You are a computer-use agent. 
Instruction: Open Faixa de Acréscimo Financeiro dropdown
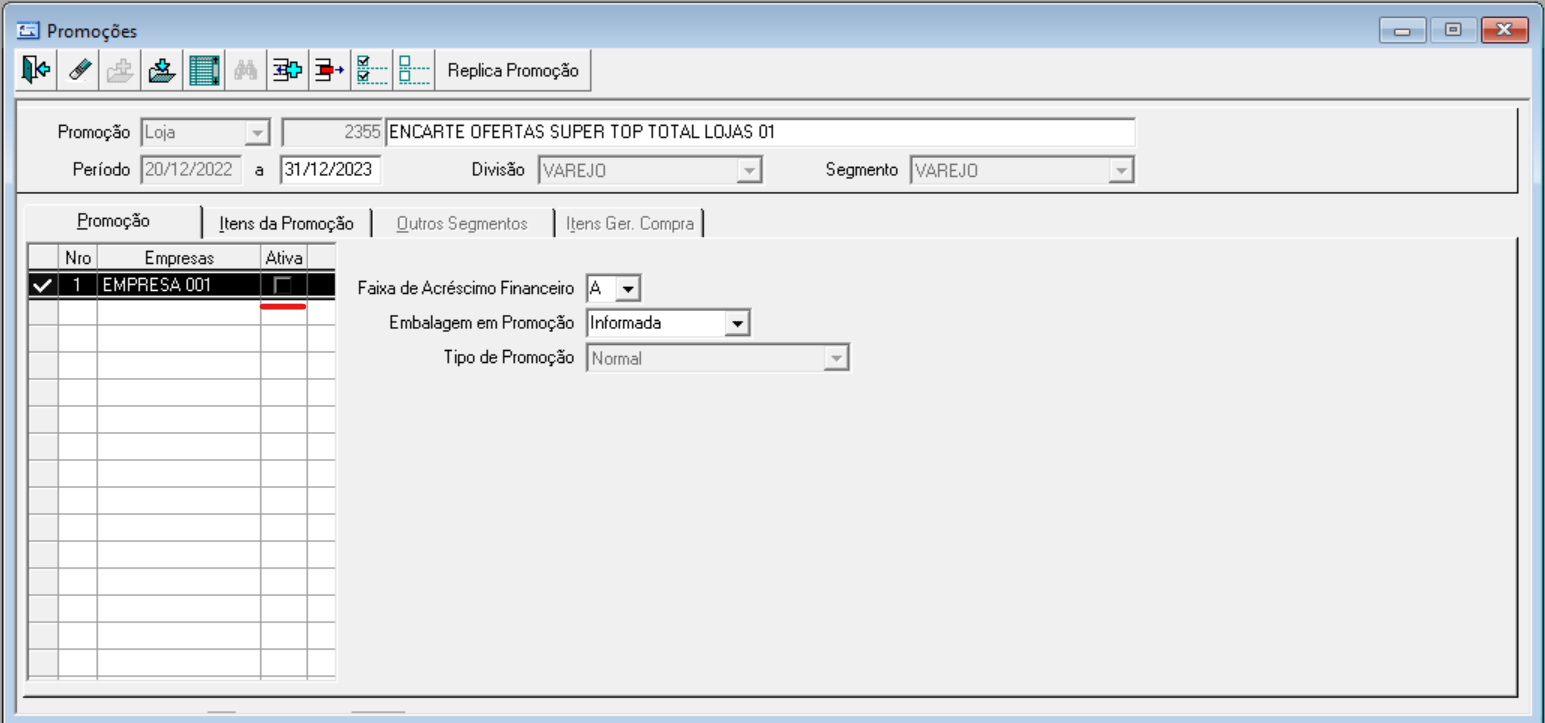(628, 289)
